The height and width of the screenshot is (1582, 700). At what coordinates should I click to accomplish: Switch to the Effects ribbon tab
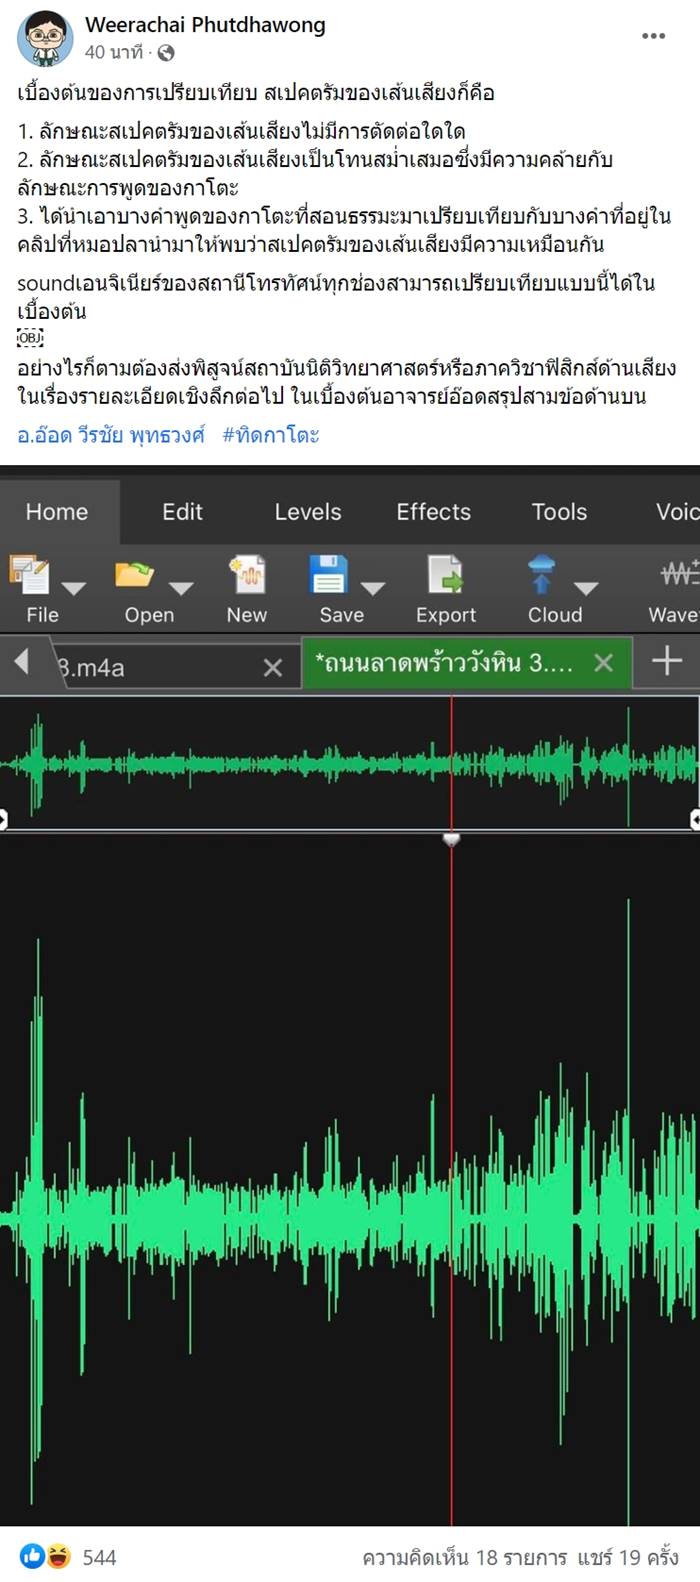[x=433, y=512]
